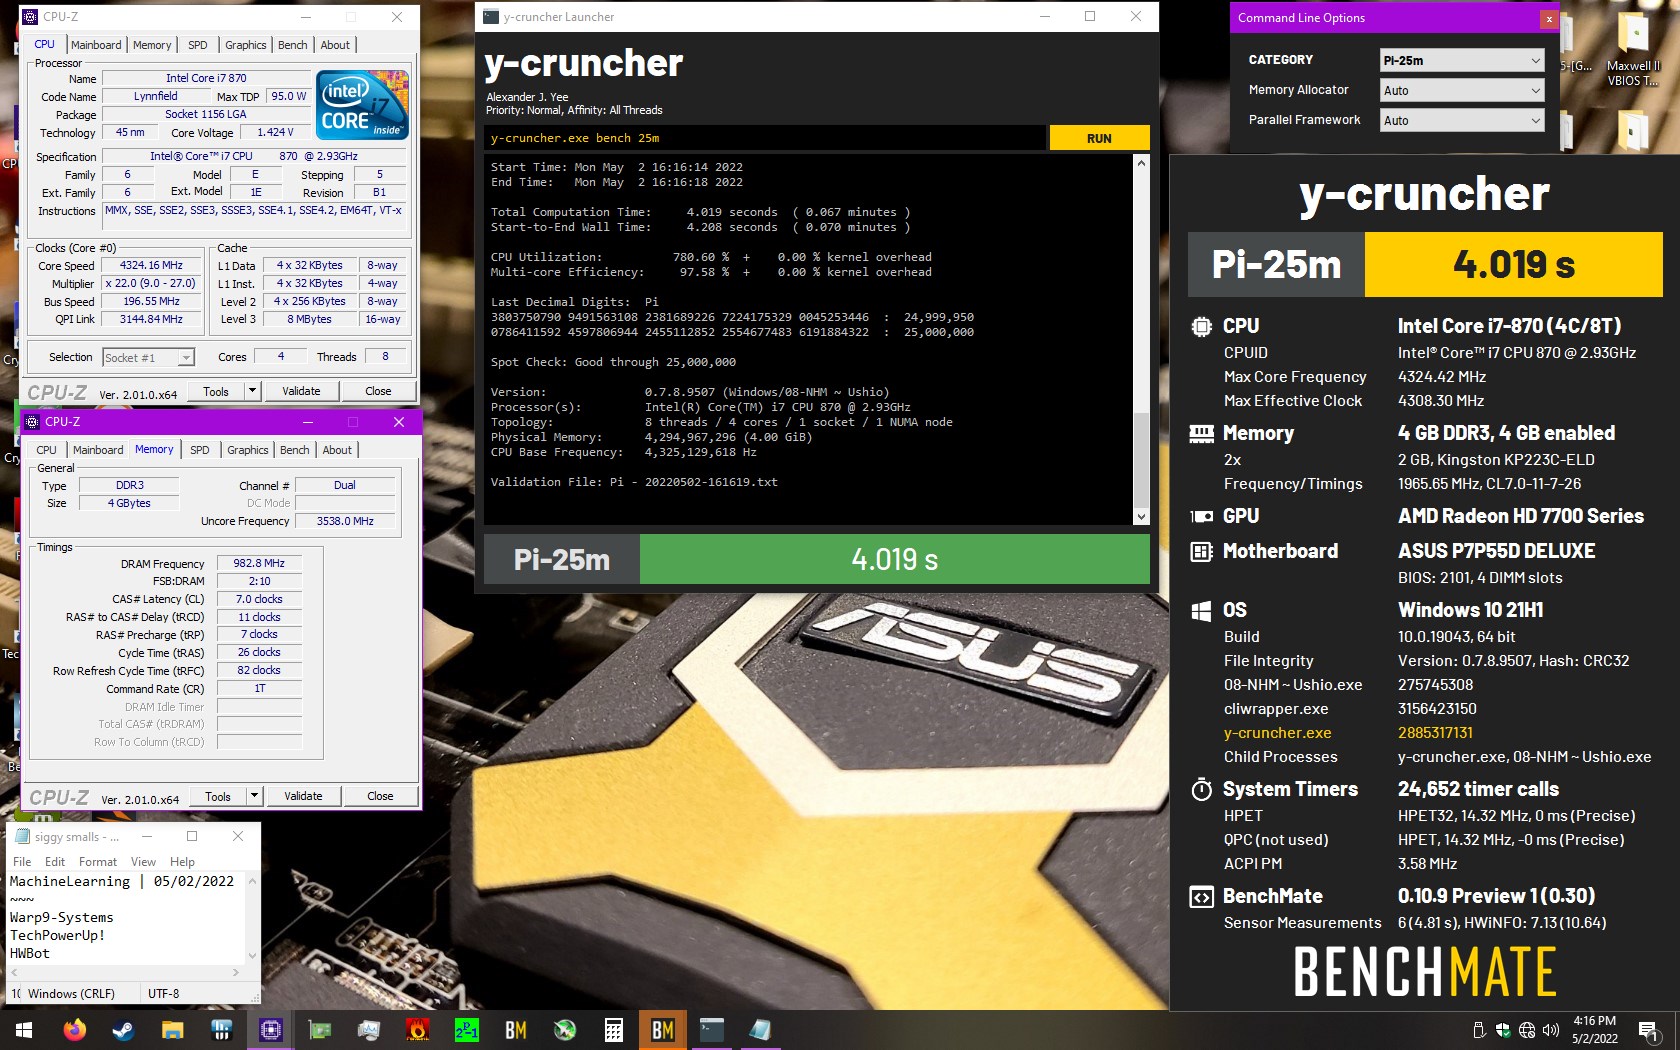This screenshot has height=1050, width=1680.
Task: Open File Explorer from the taskbar
Action: 173,1030
